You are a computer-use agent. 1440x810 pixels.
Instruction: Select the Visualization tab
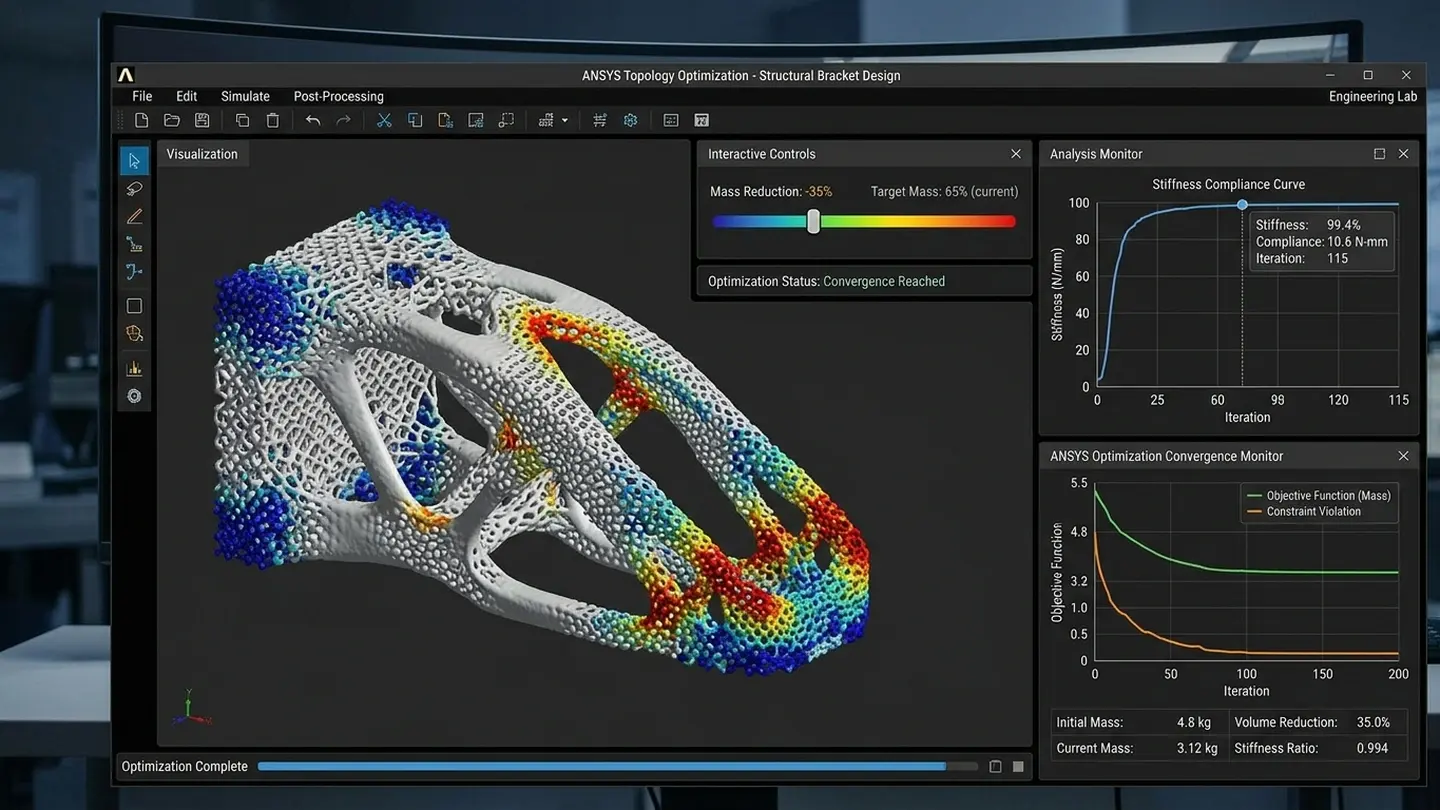tap(202, 154)
